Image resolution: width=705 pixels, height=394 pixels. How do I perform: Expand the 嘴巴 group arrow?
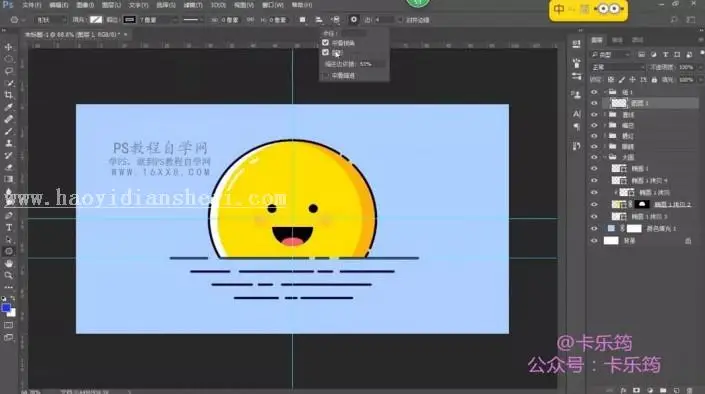605,125
